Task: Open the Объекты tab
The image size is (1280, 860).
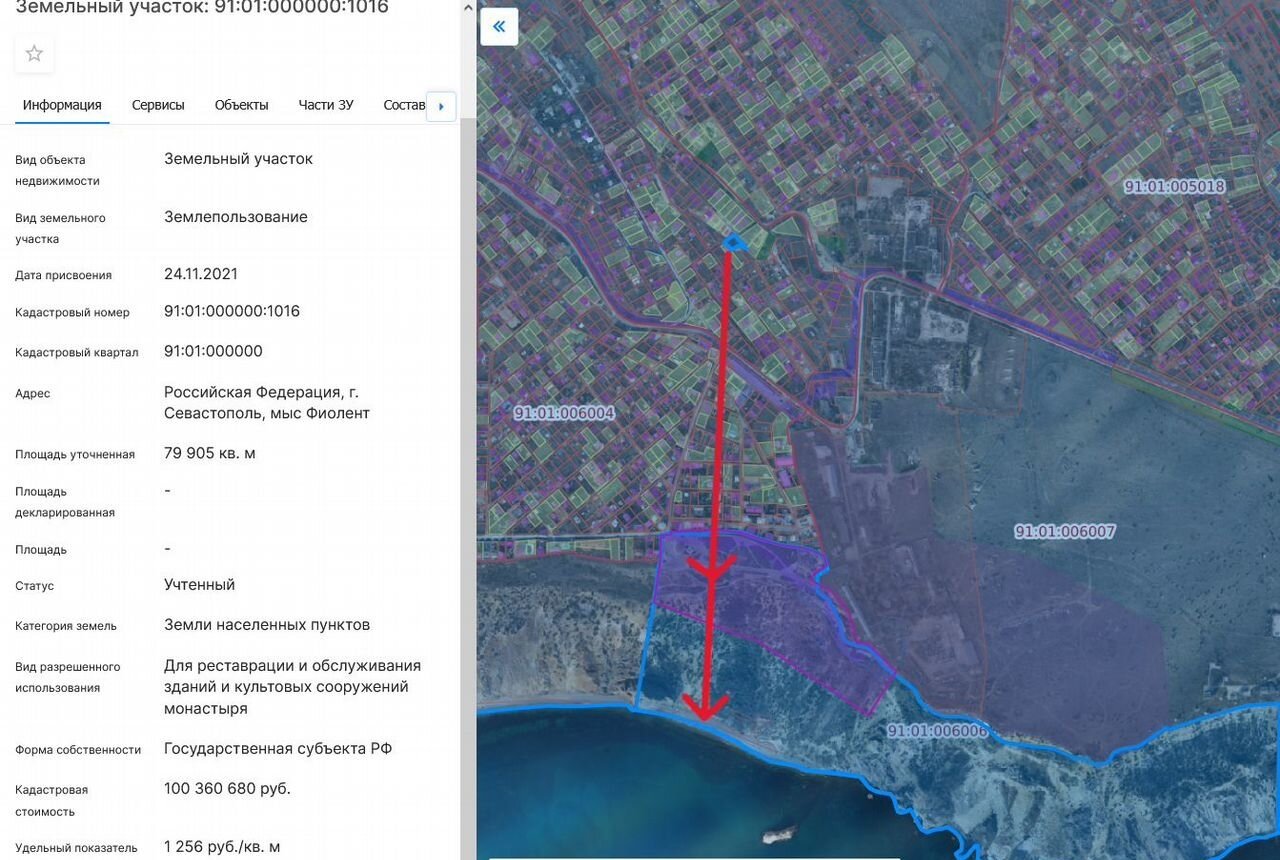Action: (x=241, y=105)
